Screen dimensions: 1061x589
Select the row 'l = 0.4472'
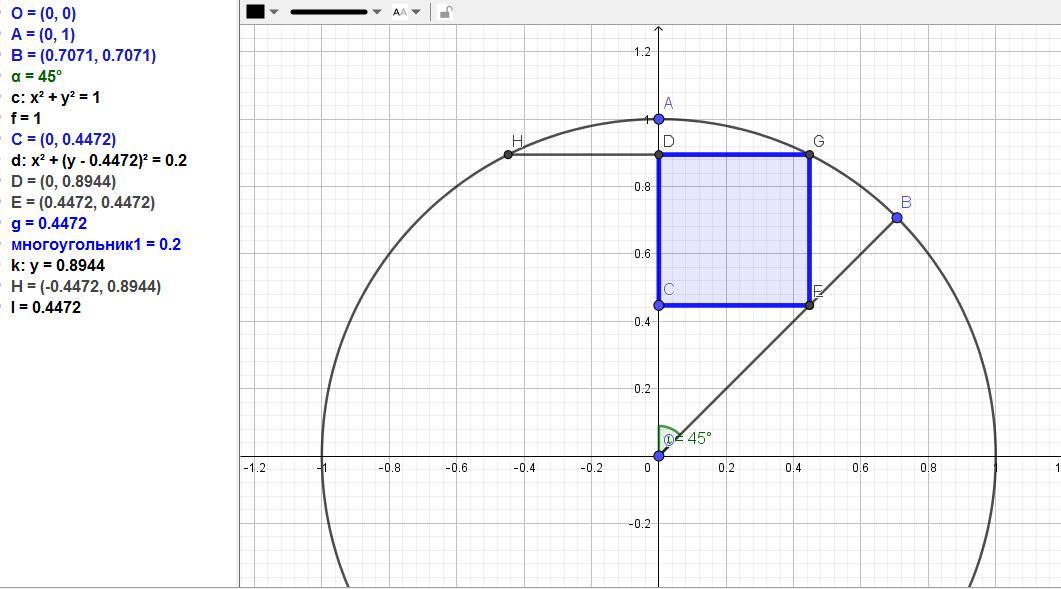46,307
